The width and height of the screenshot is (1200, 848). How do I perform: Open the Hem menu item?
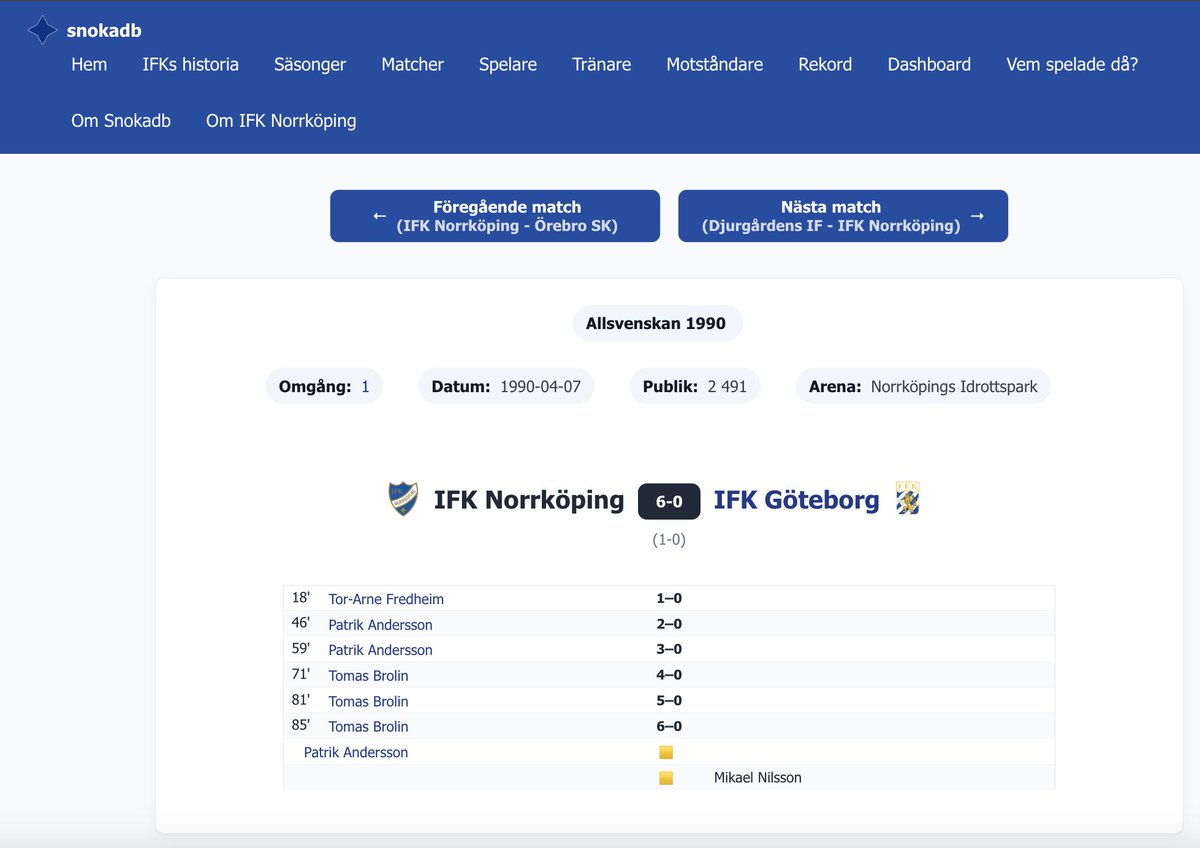click(x=89, y=64)
